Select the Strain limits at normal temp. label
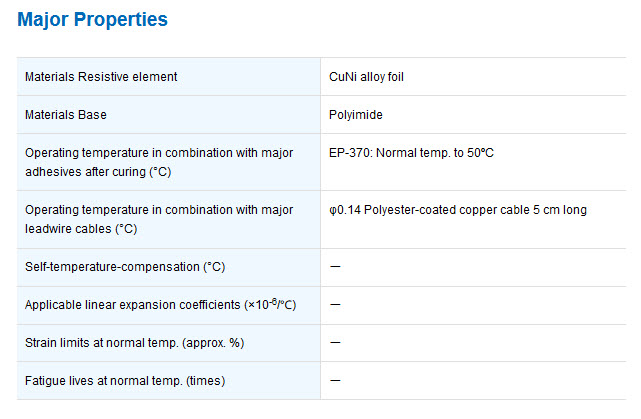 coord(134,343)
